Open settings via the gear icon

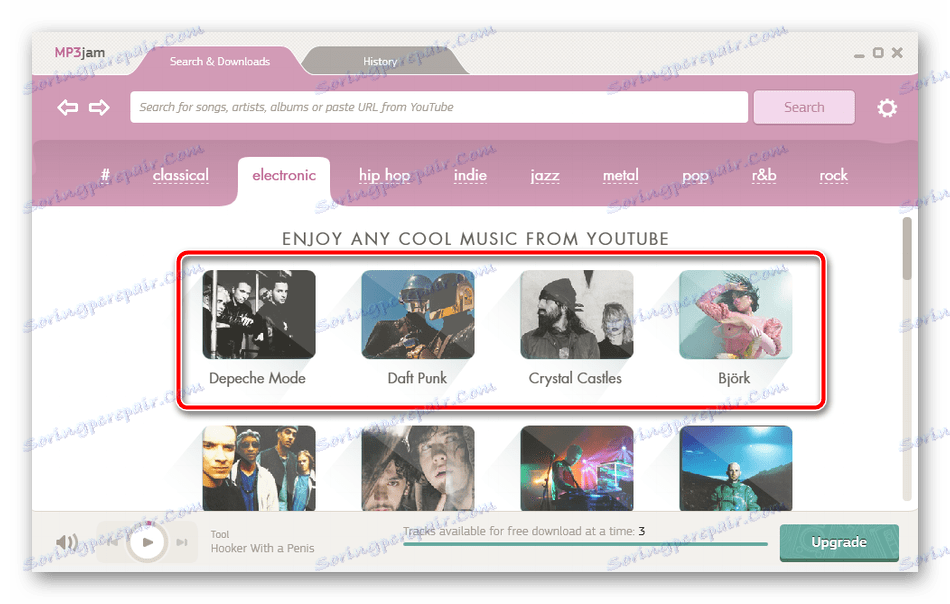tap(887, 108)
